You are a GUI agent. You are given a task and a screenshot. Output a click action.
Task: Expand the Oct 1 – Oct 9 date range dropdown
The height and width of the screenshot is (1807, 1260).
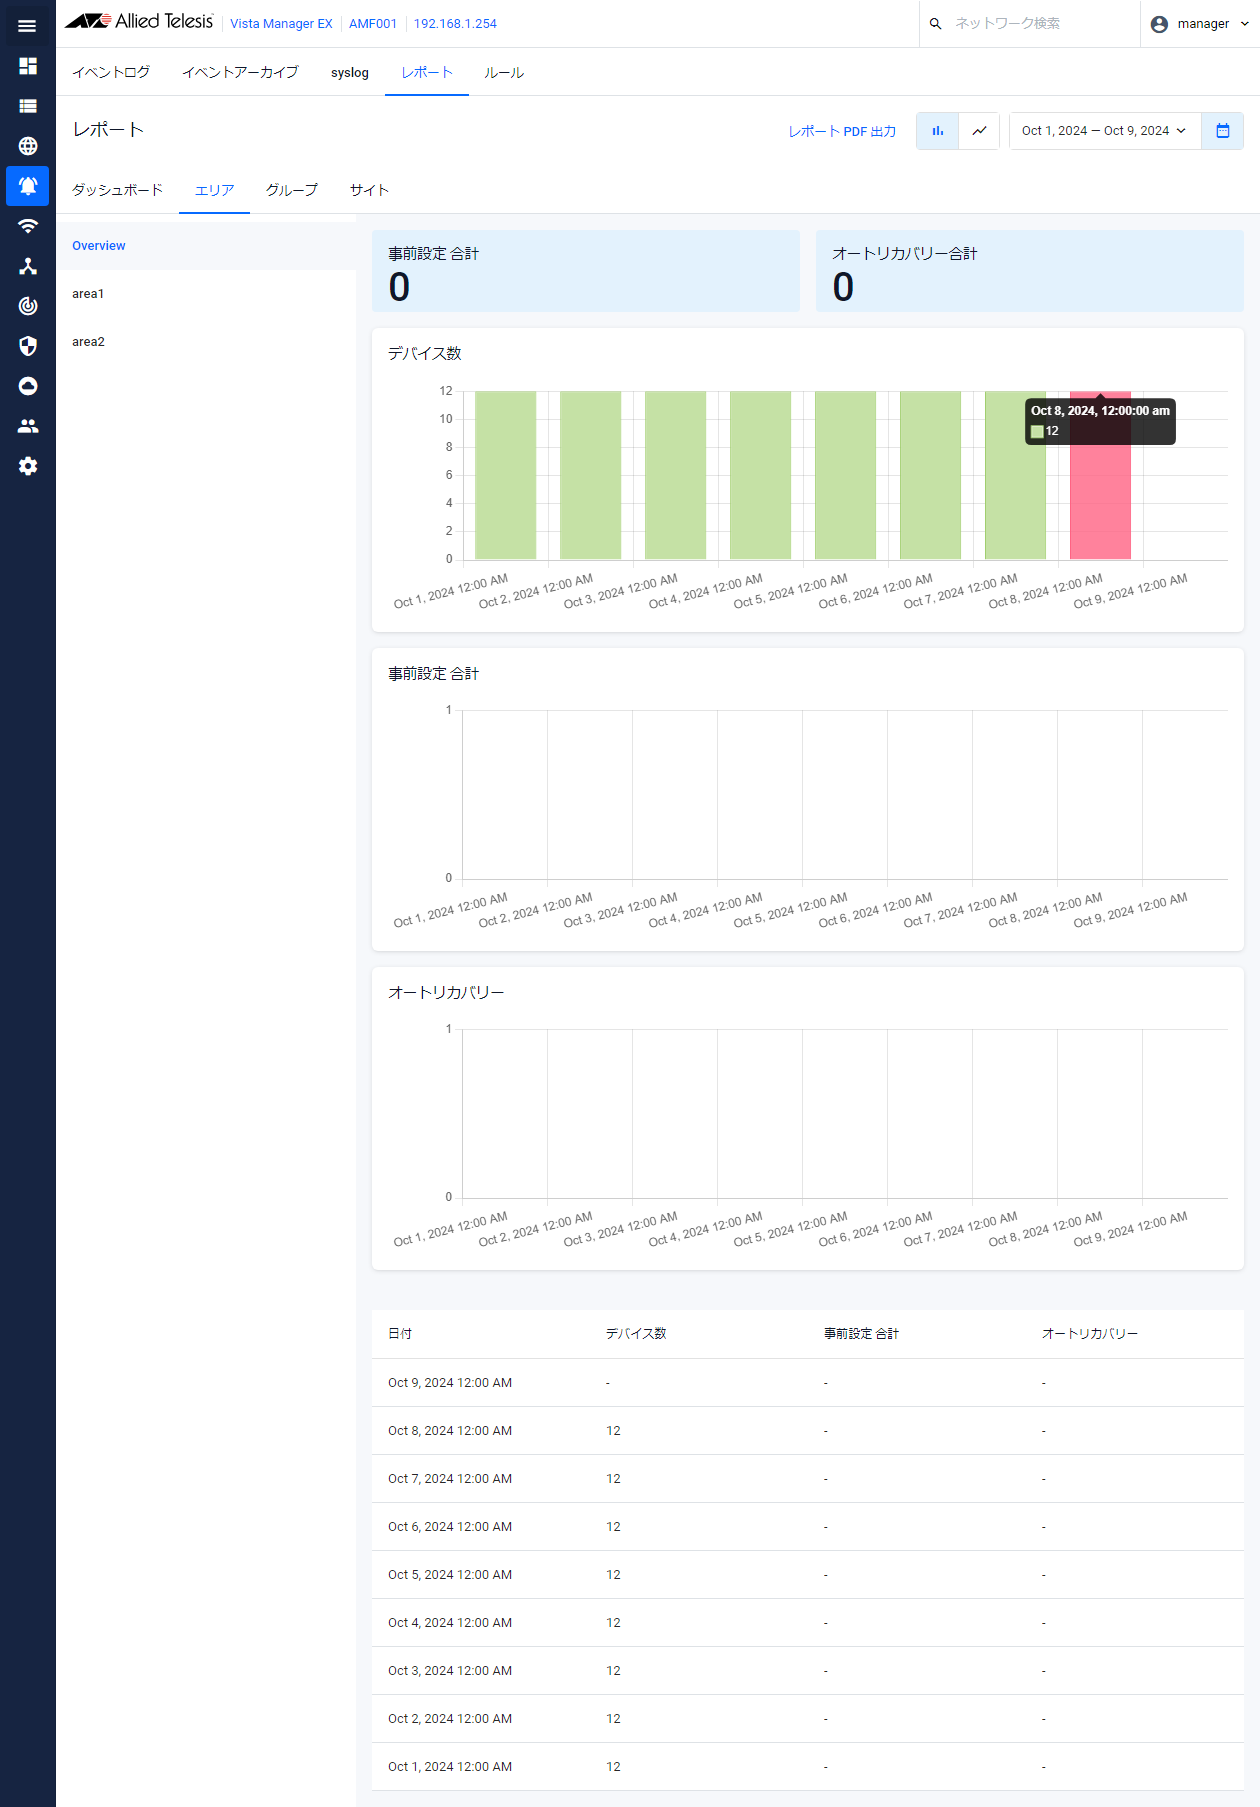[1104, 131]
